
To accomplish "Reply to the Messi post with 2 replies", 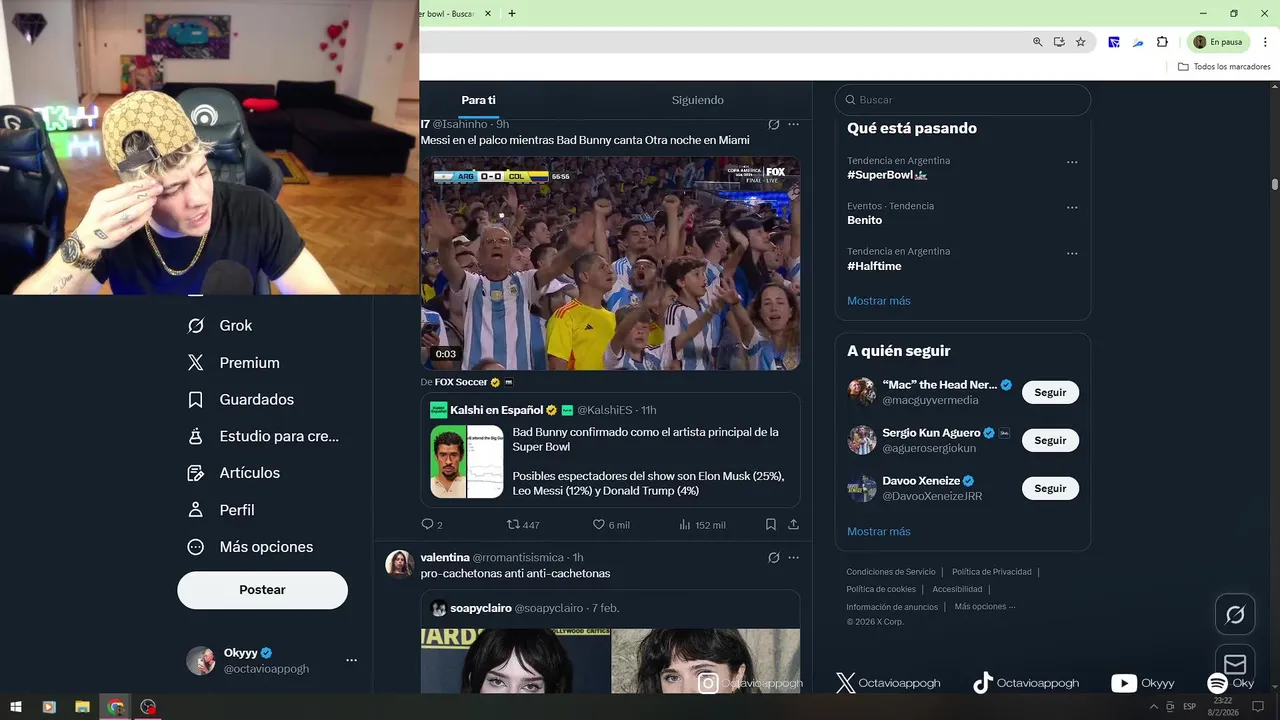I will (432, 524).
